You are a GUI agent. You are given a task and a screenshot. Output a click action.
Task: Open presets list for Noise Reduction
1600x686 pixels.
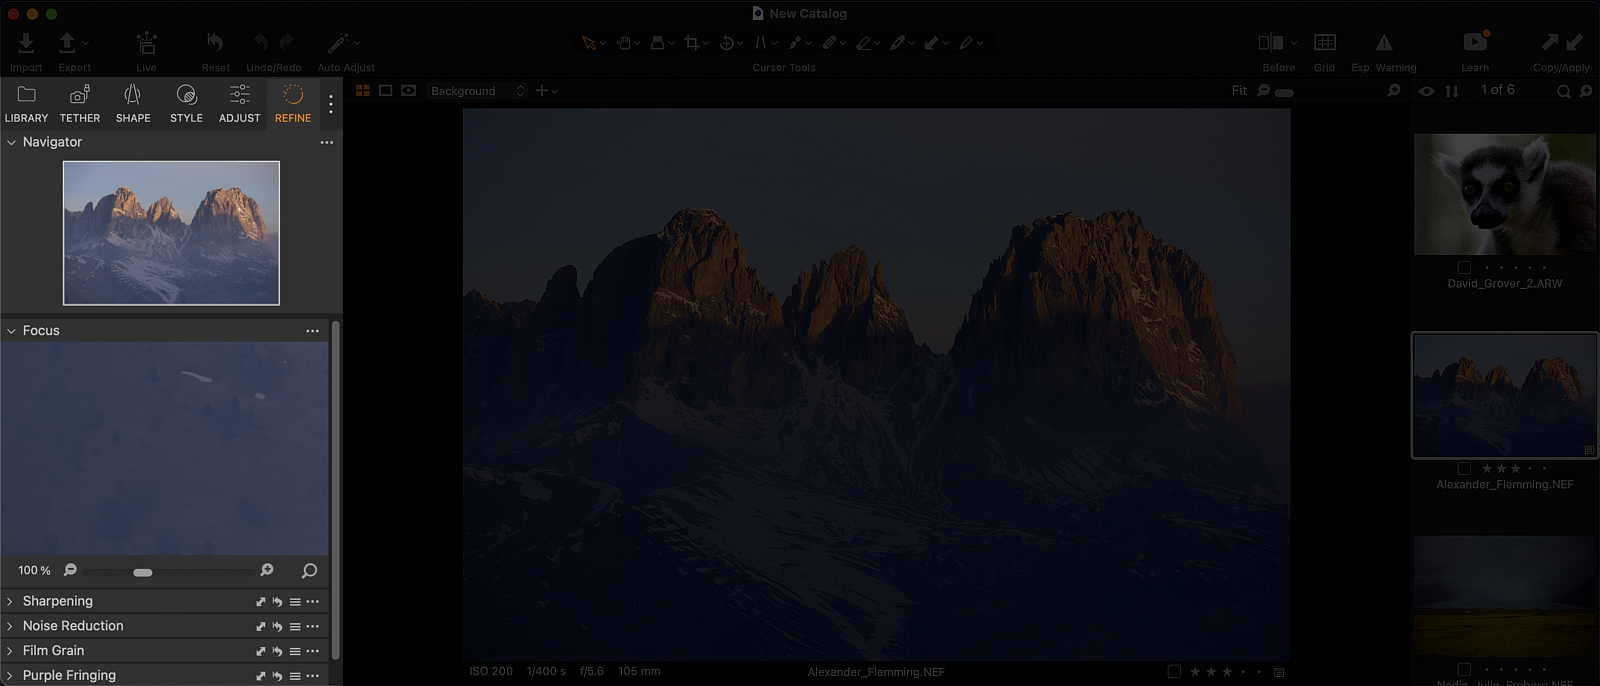coord(295,627)
